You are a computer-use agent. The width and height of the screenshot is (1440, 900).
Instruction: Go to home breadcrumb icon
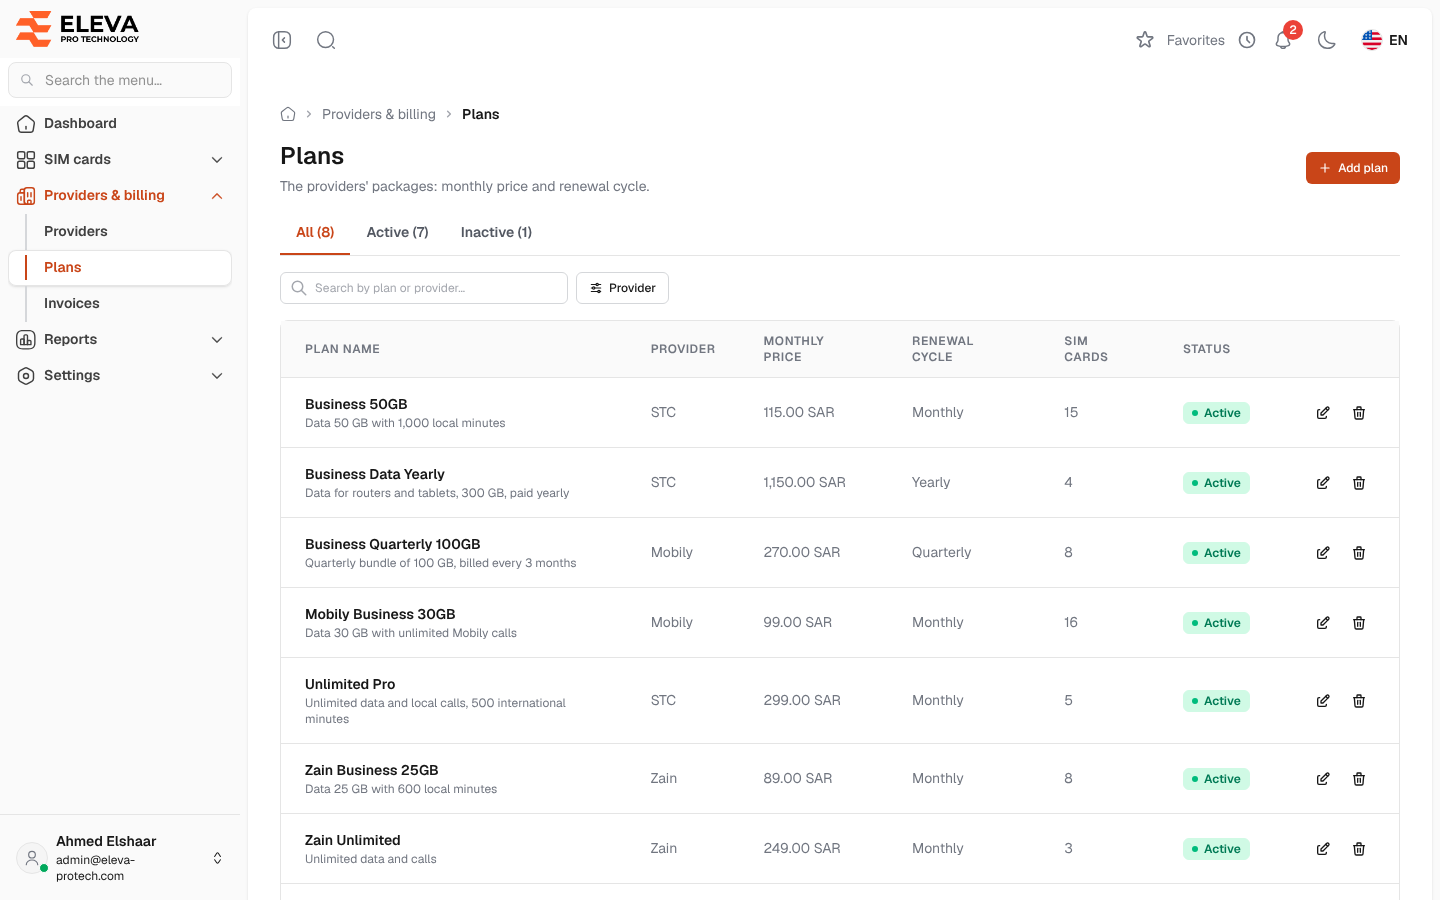[288, 114]
